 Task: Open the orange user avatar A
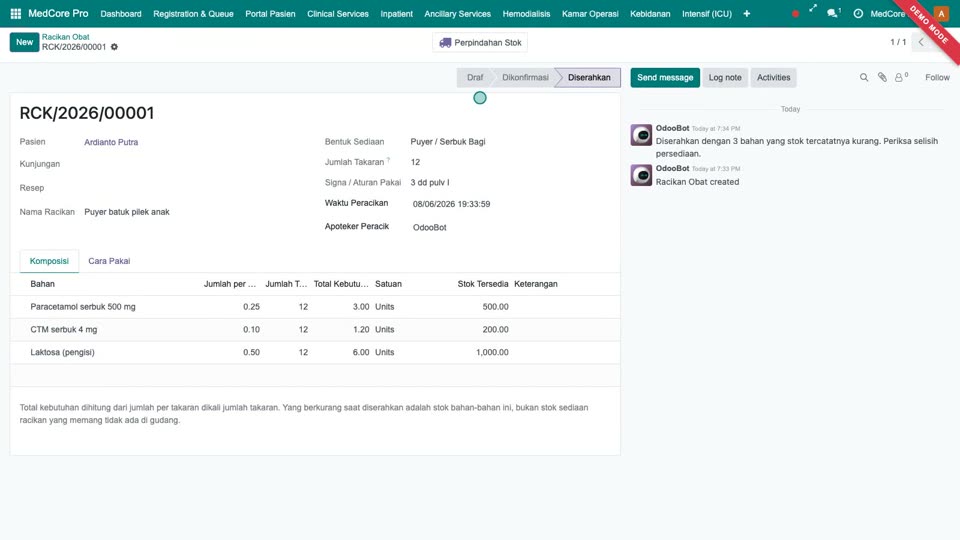pyautogui.click(x=941, y=13)
